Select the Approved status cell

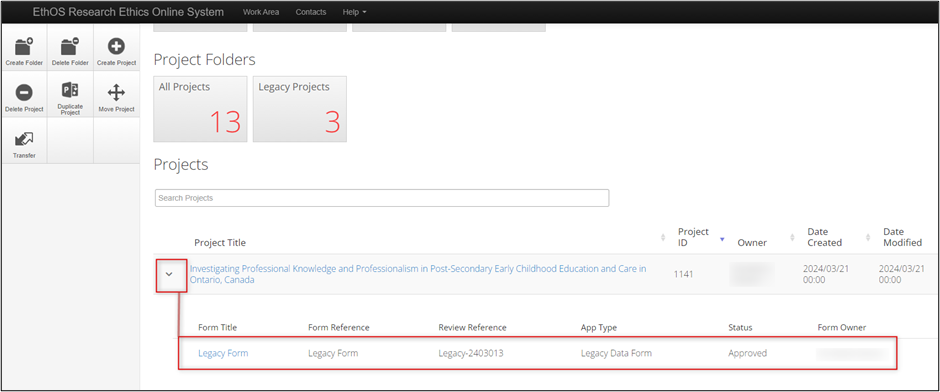point(748,353)
